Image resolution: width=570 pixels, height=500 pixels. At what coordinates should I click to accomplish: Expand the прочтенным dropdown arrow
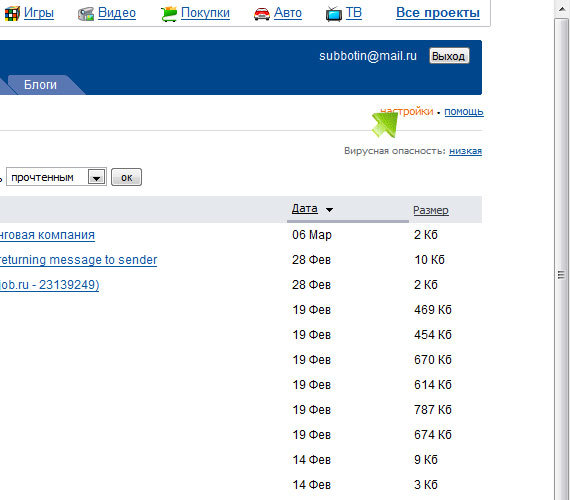[97, 177]
